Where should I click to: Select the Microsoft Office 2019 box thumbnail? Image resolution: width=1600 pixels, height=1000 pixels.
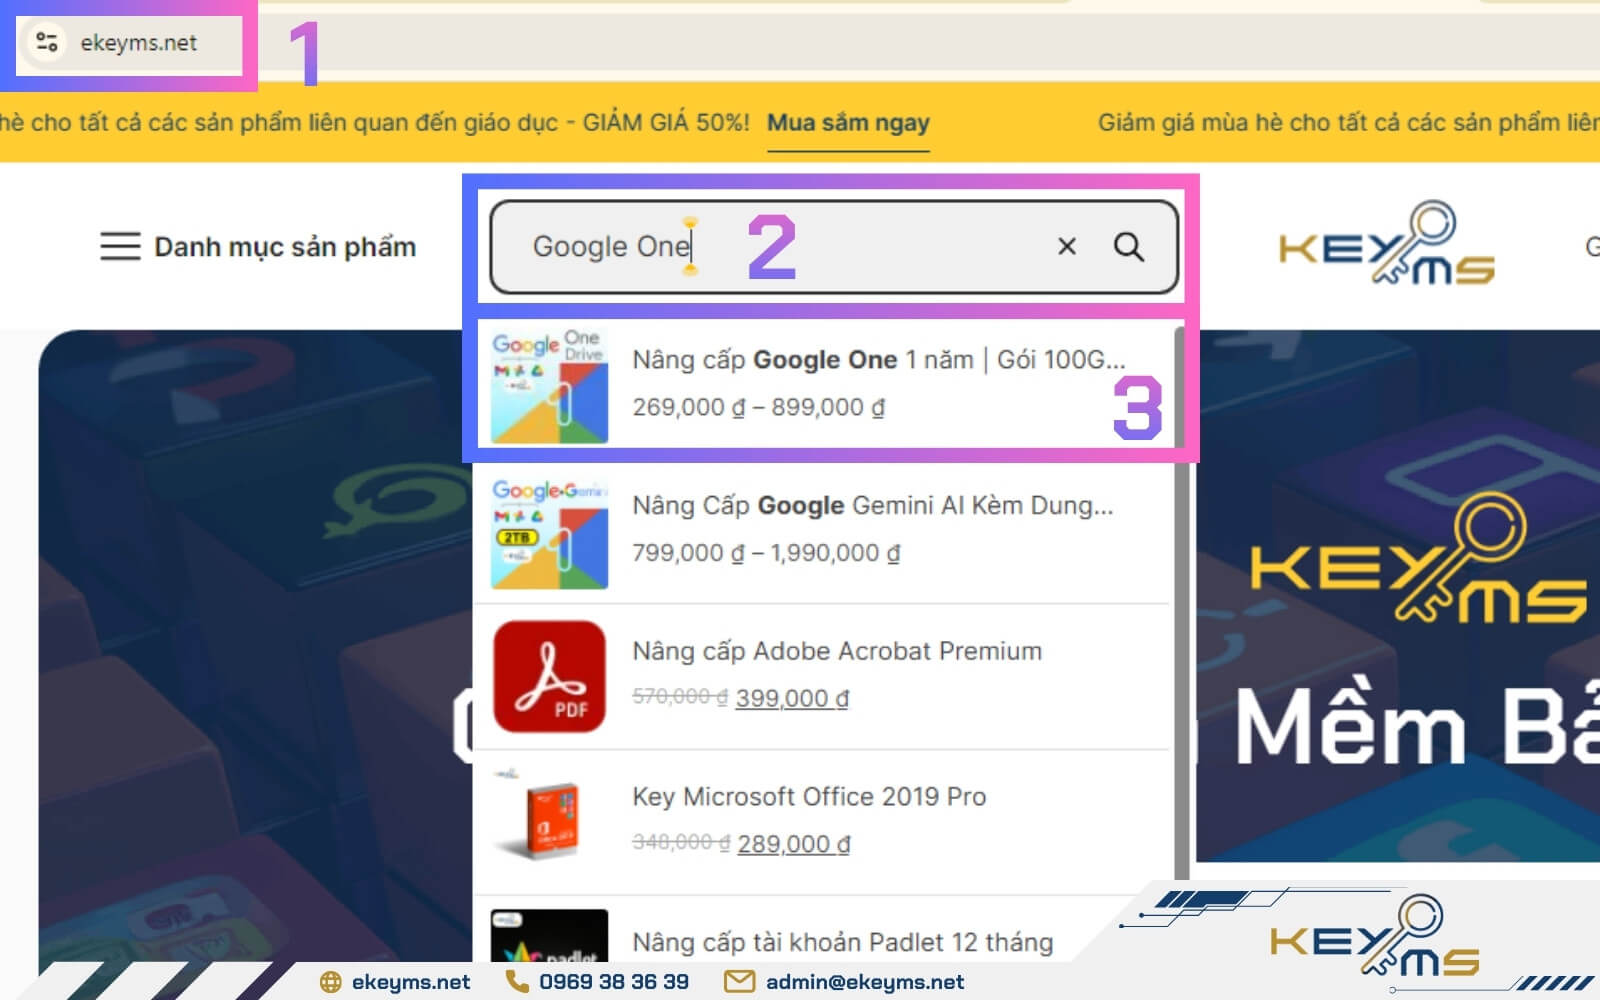(548, 818)
